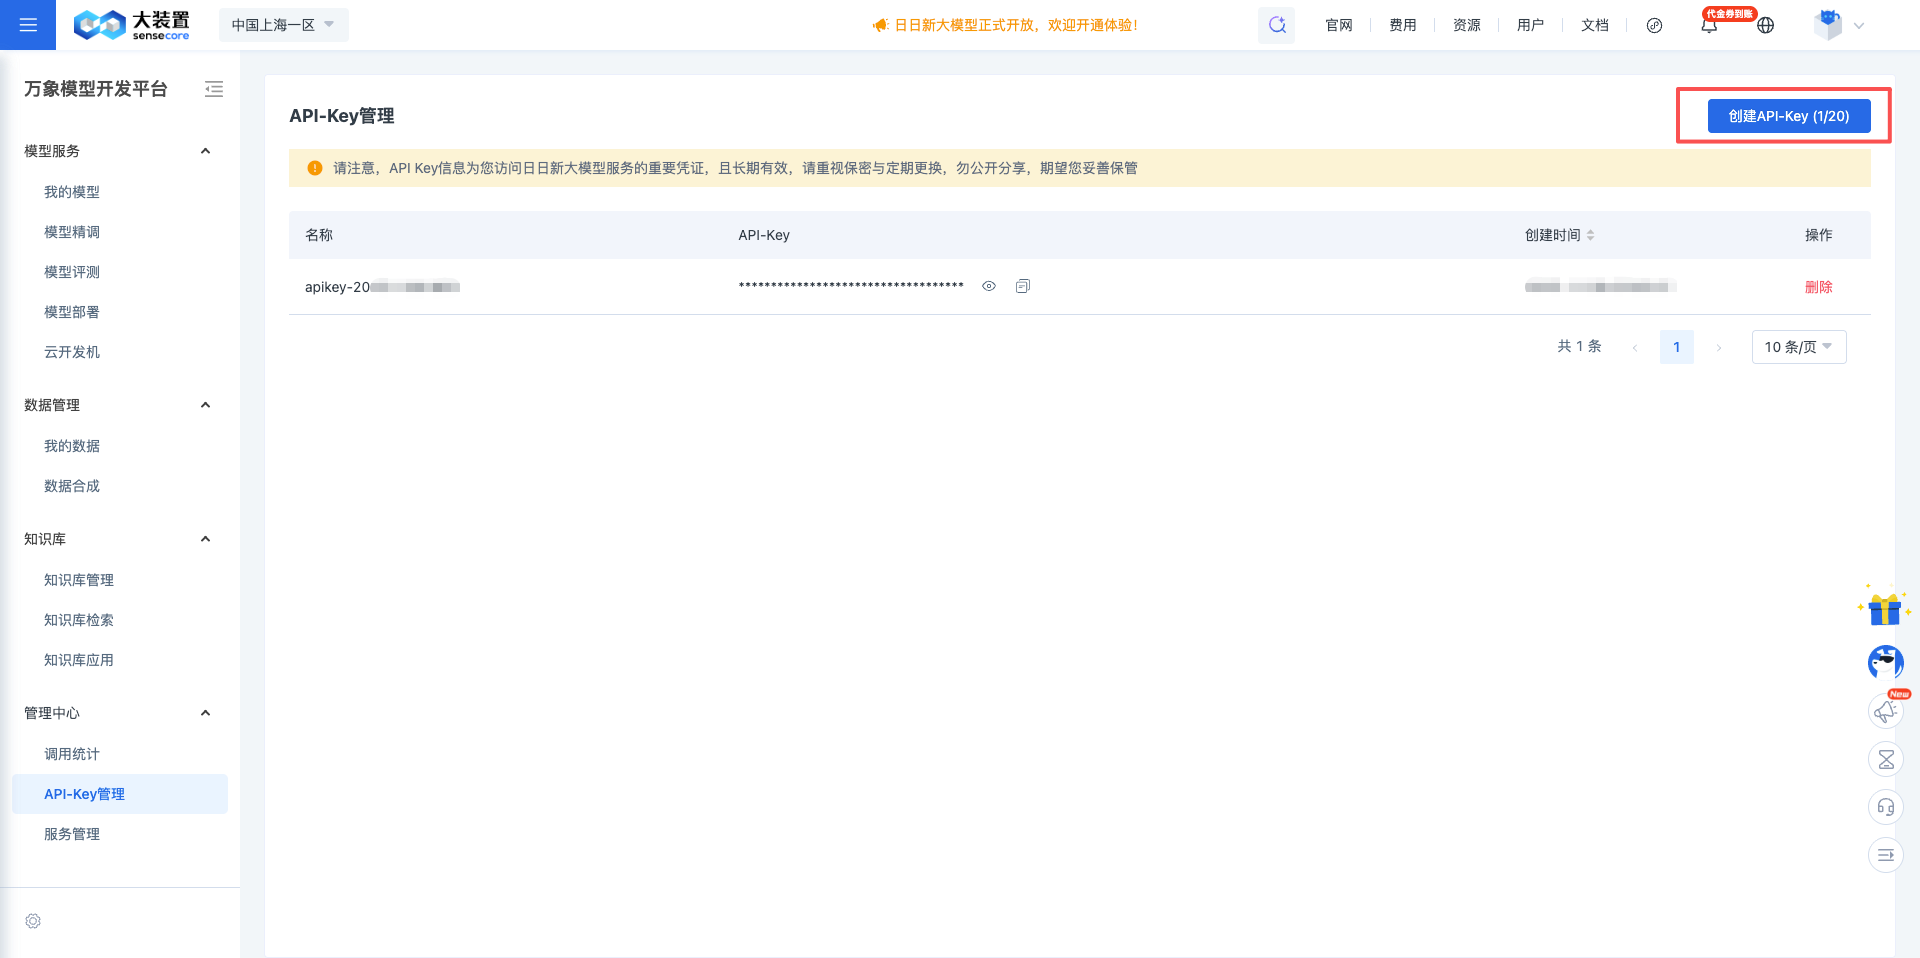1920x958 pixels.
Task: Click the 创建API-Key (1/20) button
Action: tap(1788, 116)
